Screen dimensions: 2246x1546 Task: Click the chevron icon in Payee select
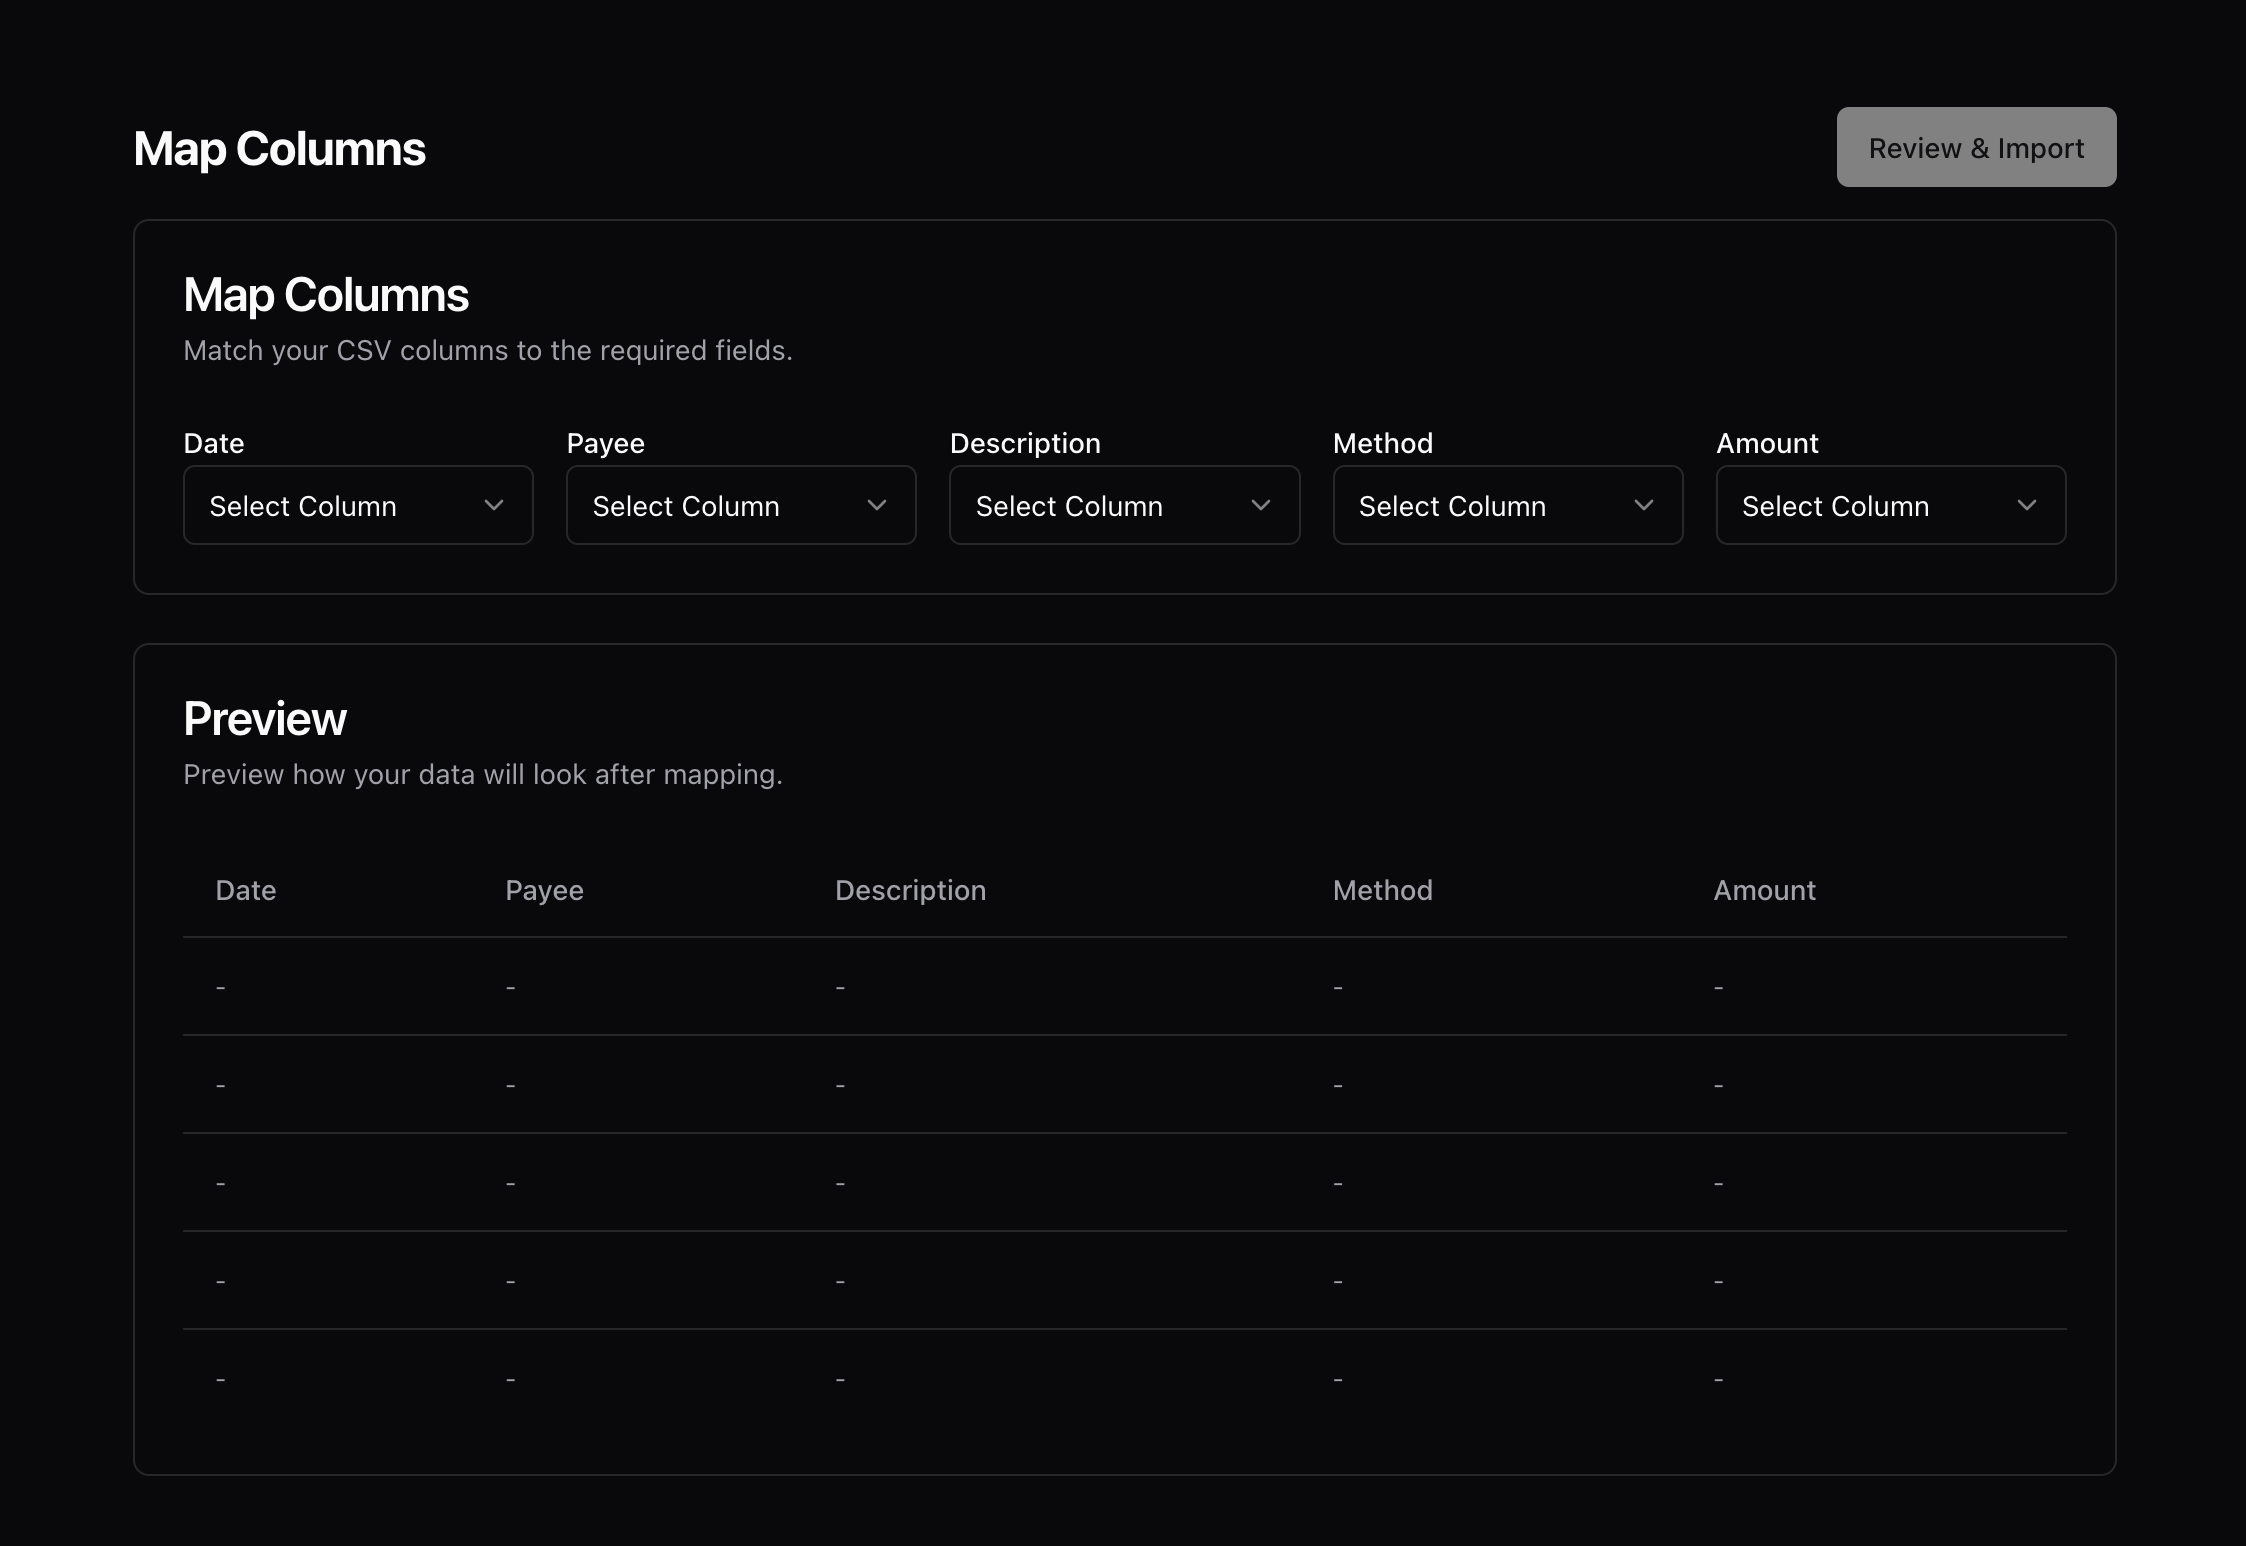877,505
